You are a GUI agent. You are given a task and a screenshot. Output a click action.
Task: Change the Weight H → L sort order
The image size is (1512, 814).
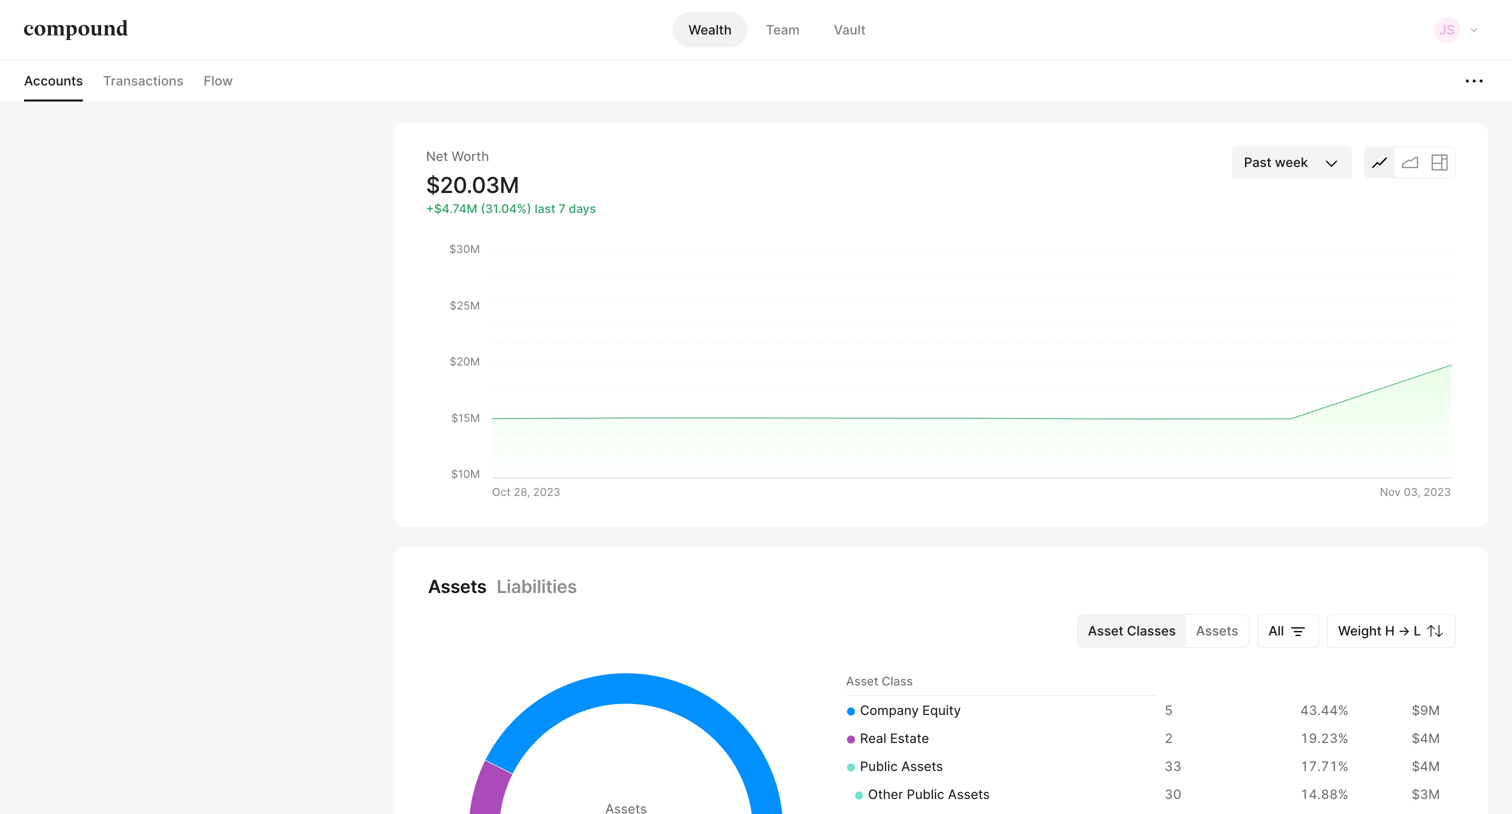(1390, 631)
